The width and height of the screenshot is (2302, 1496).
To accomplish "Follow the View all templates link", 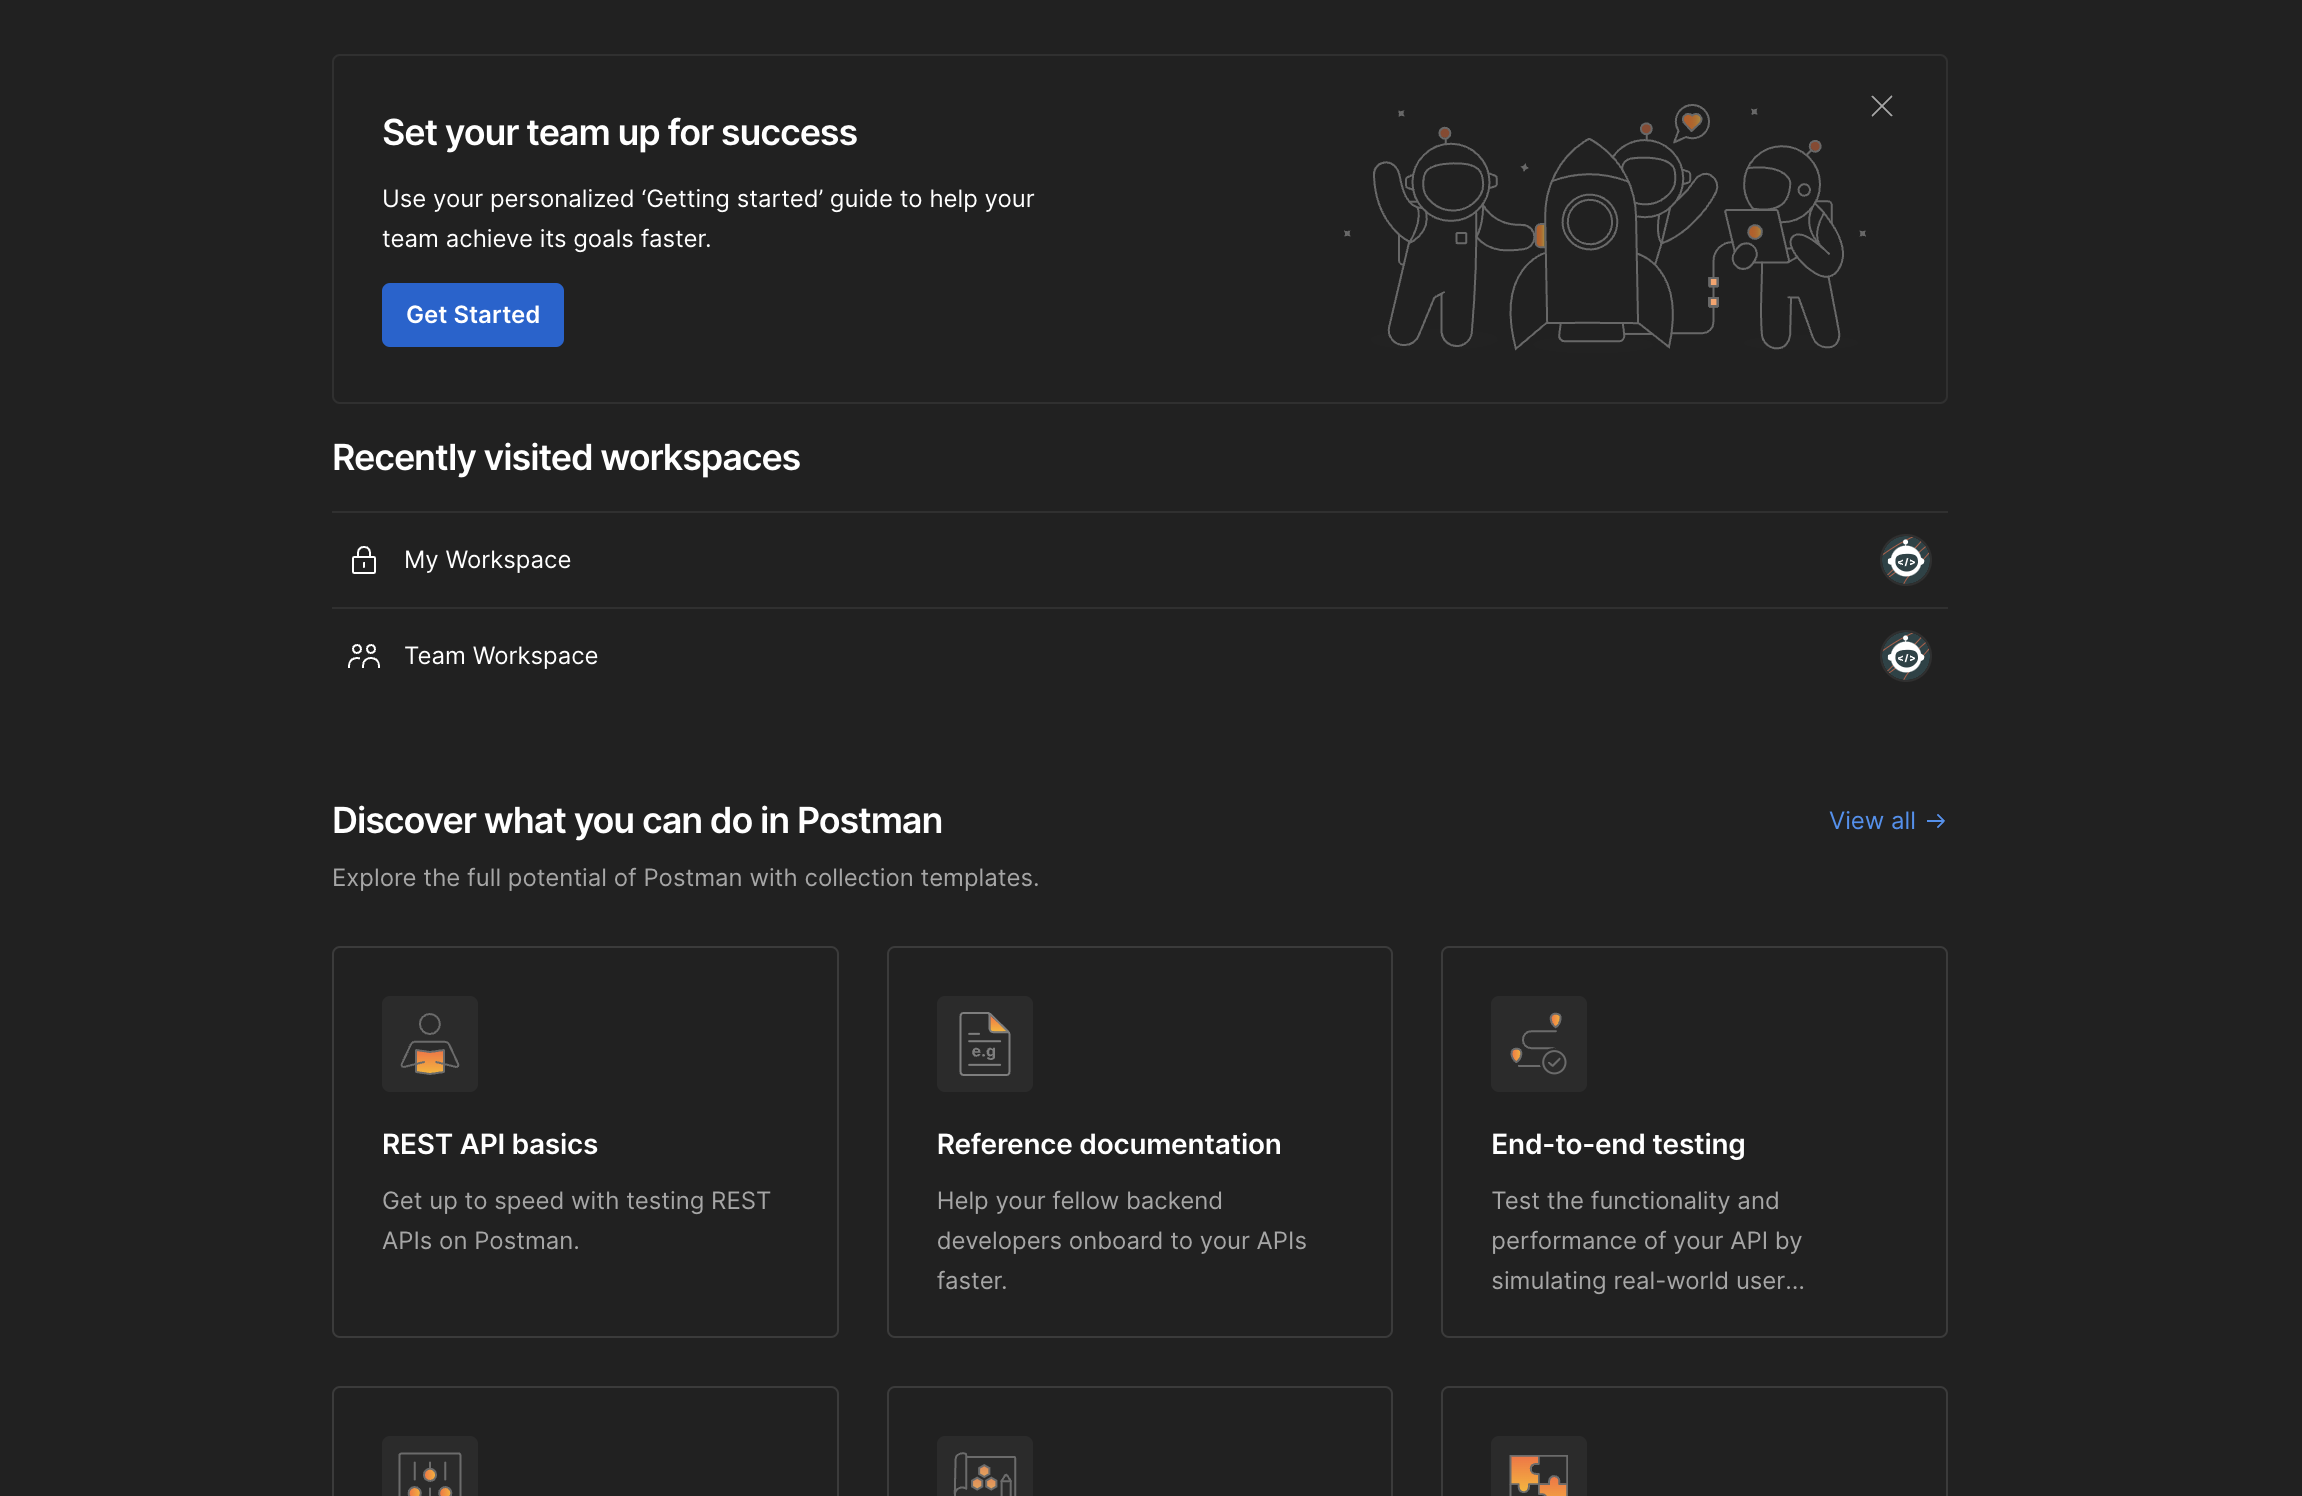I will click(1886, 821).
